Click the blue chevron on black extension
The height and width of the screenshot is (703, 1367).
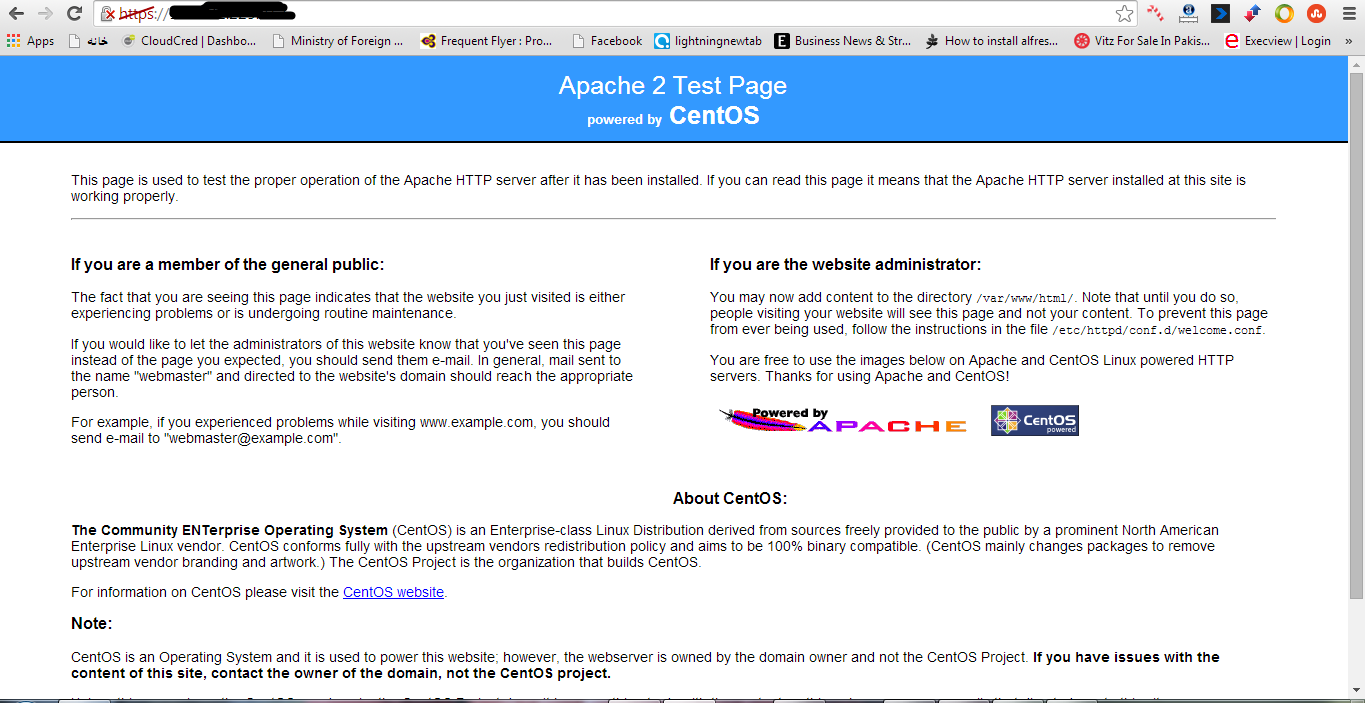point(1220,13)
